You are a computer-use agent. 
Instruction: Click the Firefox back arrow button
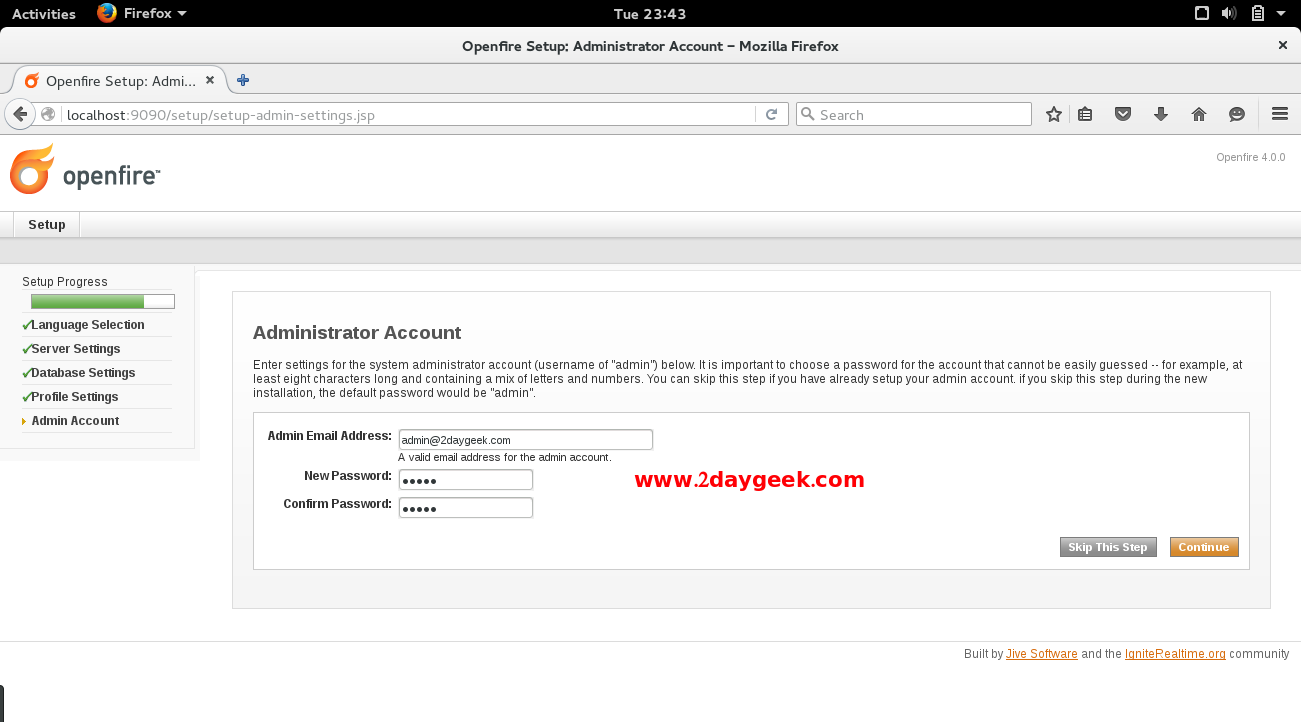[20, 114]
